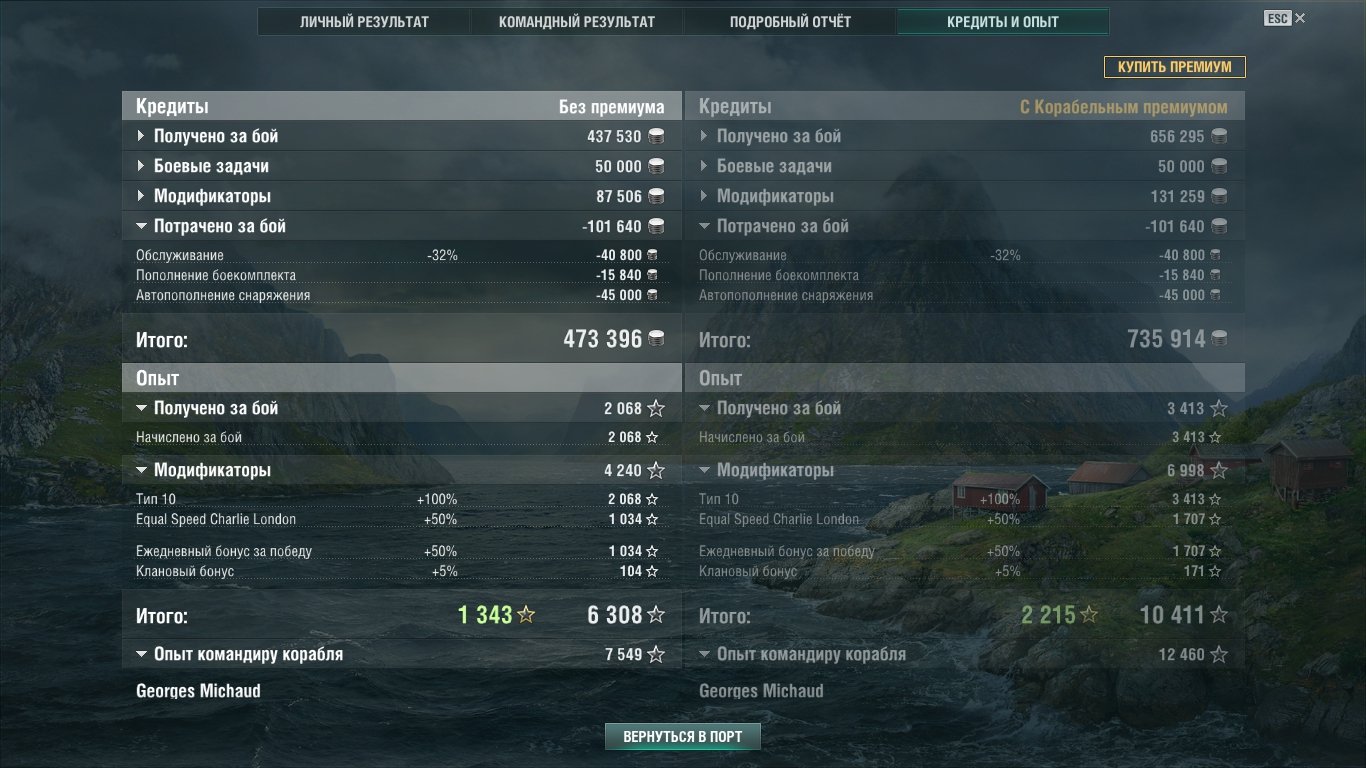Switch to Личный результат tab

(x=364, y=22)
